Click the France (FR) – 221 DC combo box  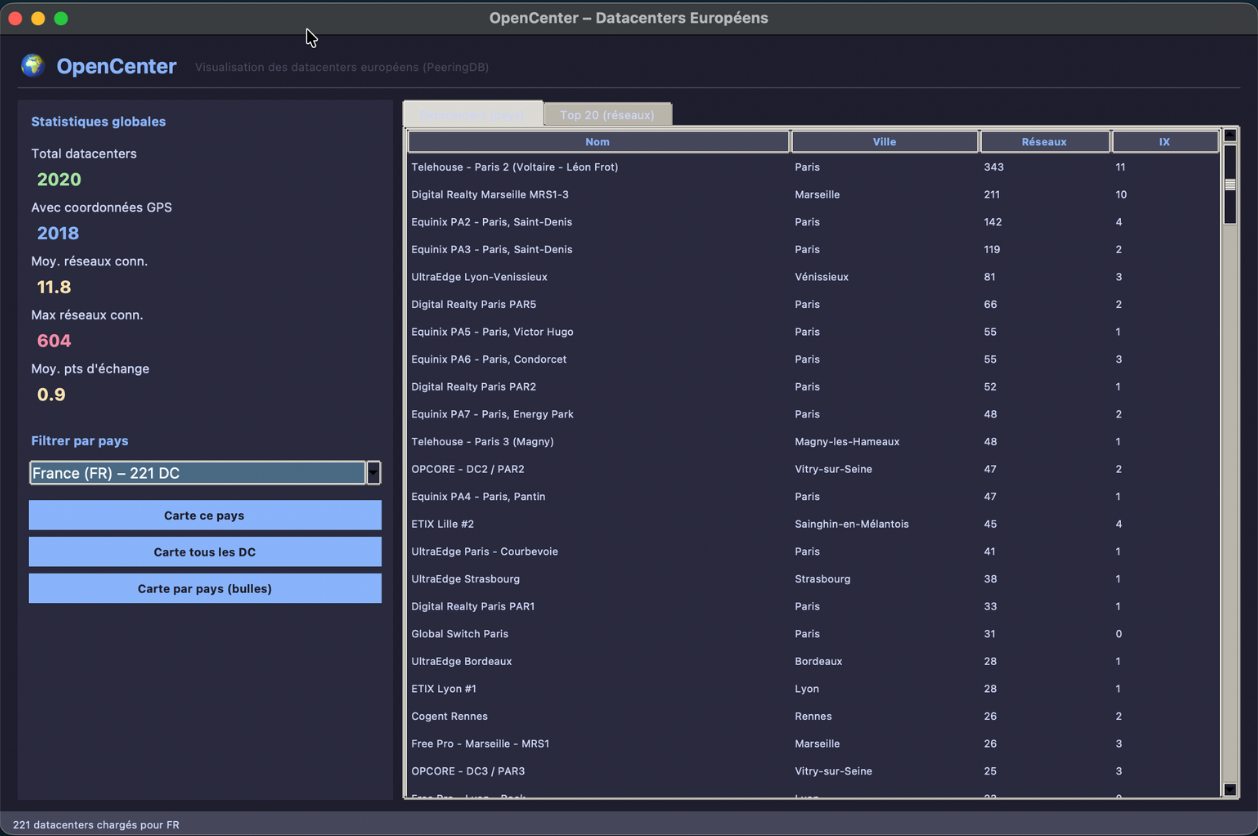(x=197, y=473)
